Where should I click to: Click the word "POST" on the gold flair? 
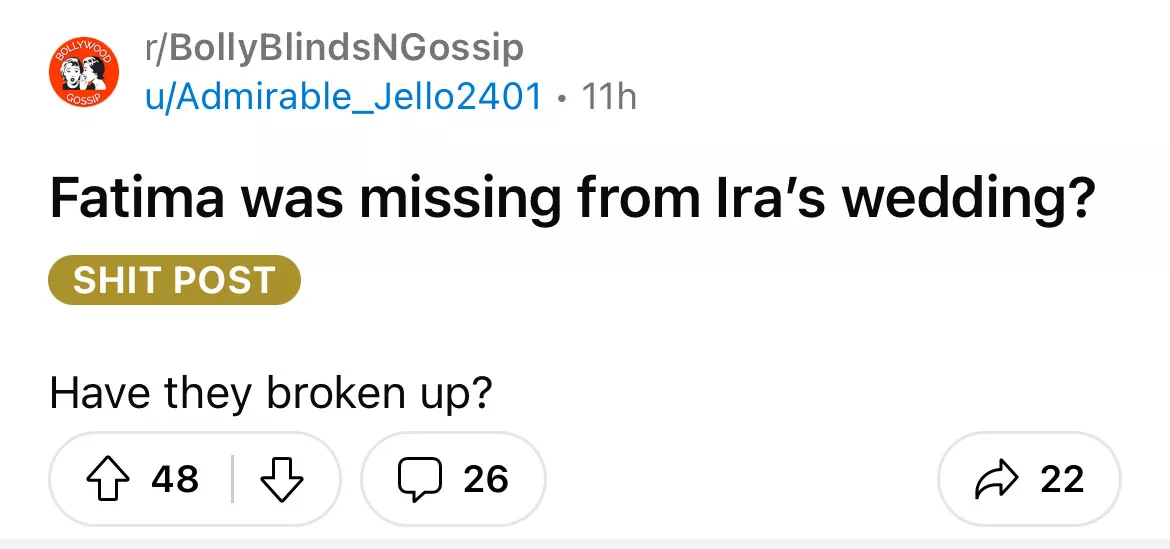click(x=225, y=280)
